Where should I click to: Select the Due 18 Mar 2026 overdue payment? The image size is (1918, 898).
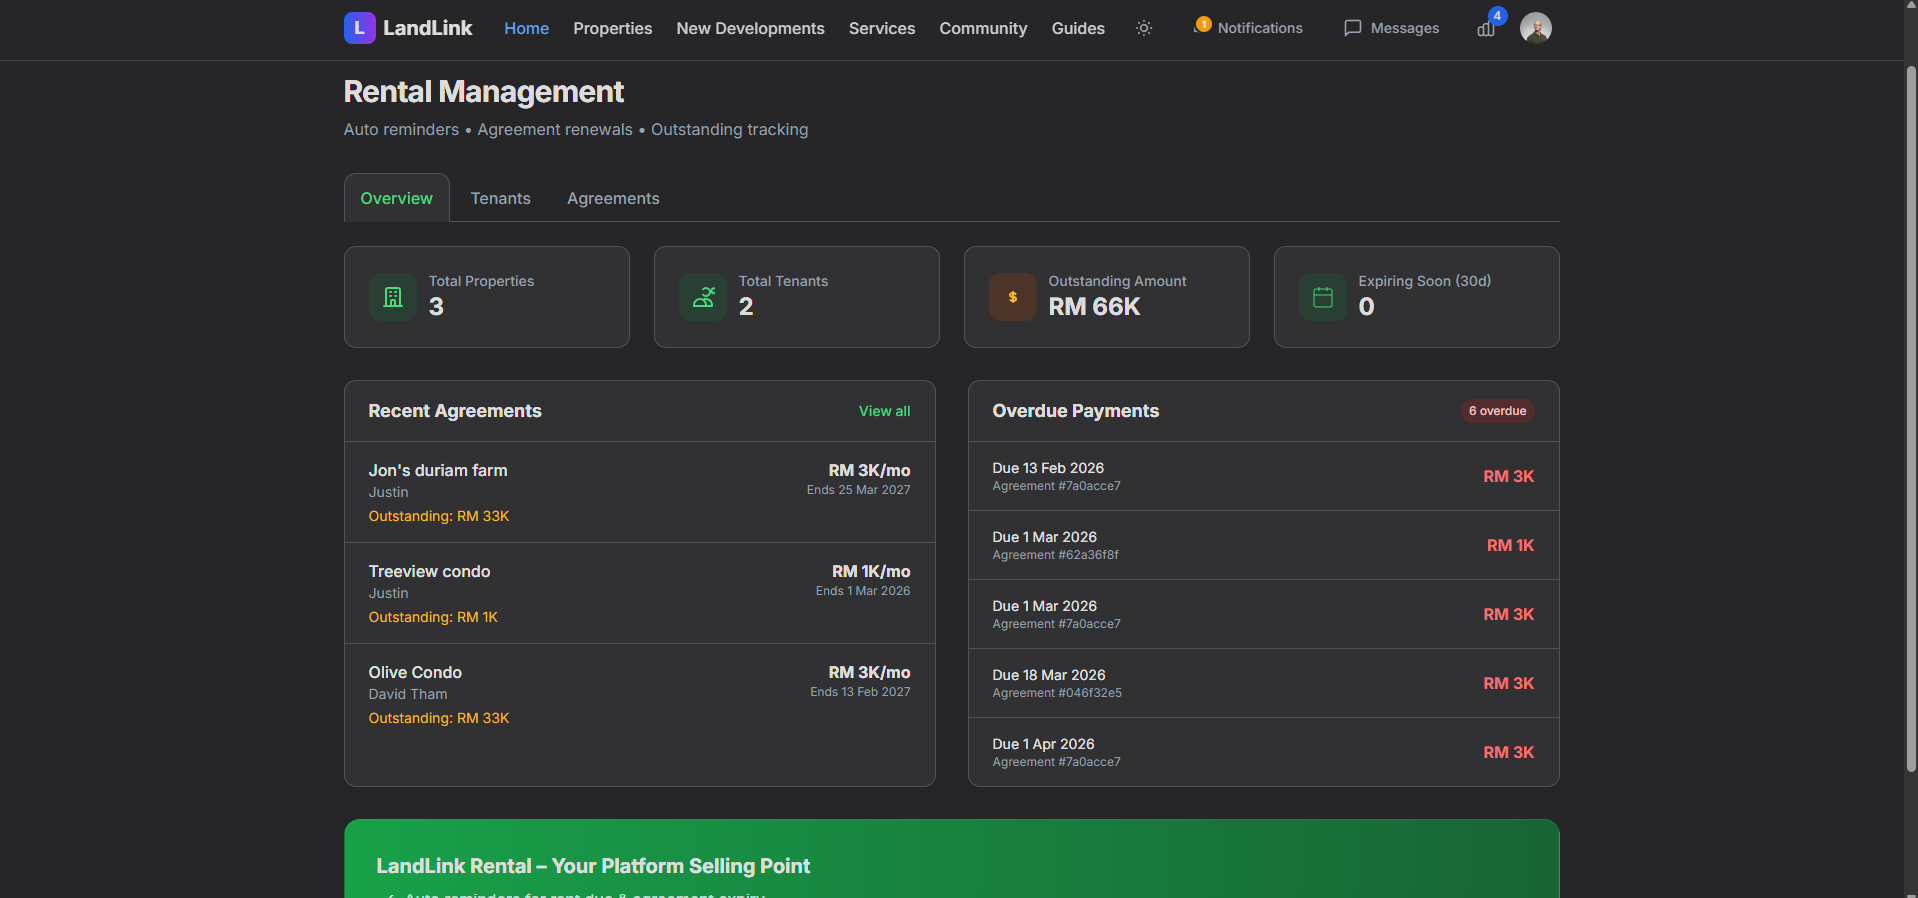pos(1264,683)
